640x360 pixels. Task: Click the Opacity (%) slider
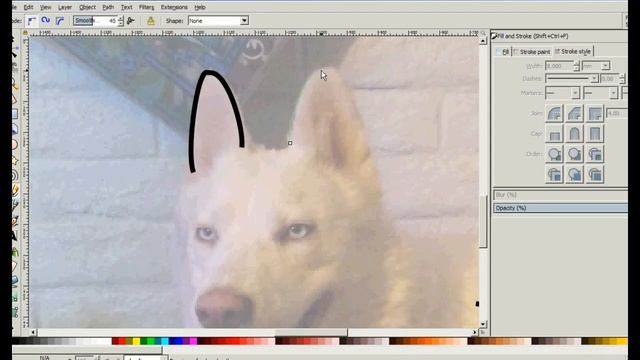560,208
